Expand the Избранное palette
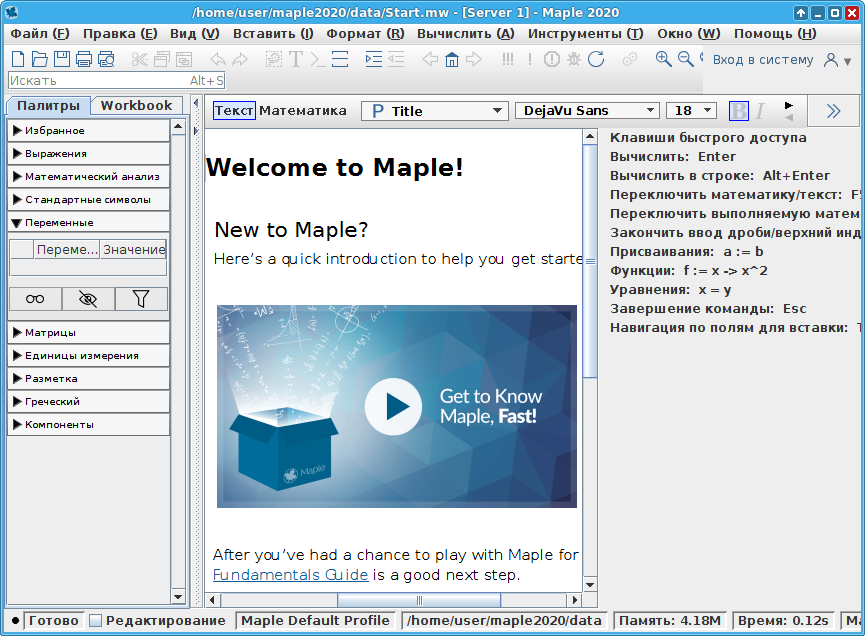865x636 pixels. click(88, 131)
